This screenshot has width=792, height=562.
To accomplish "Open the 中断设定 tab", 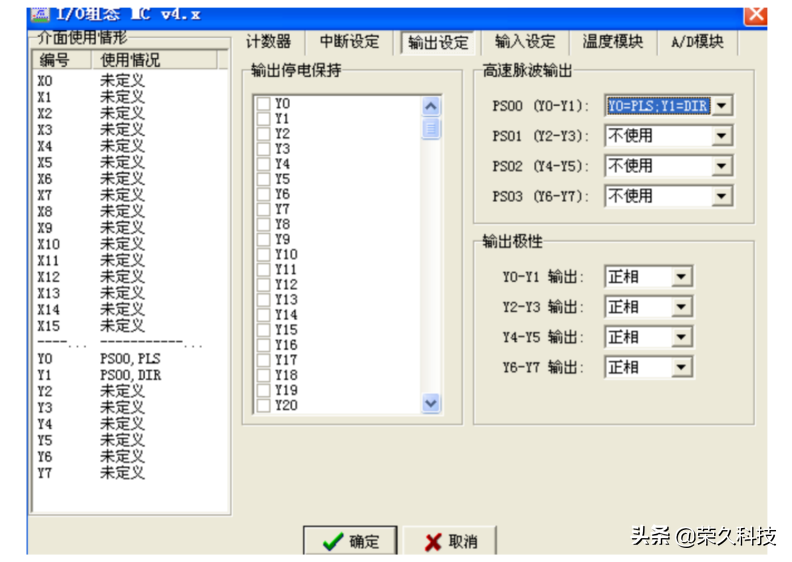I will (x=349, y=42).
